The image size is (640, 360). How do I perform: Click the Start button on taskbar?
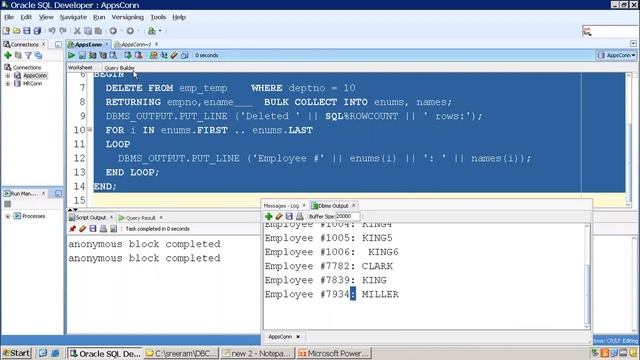coord(16,353)
